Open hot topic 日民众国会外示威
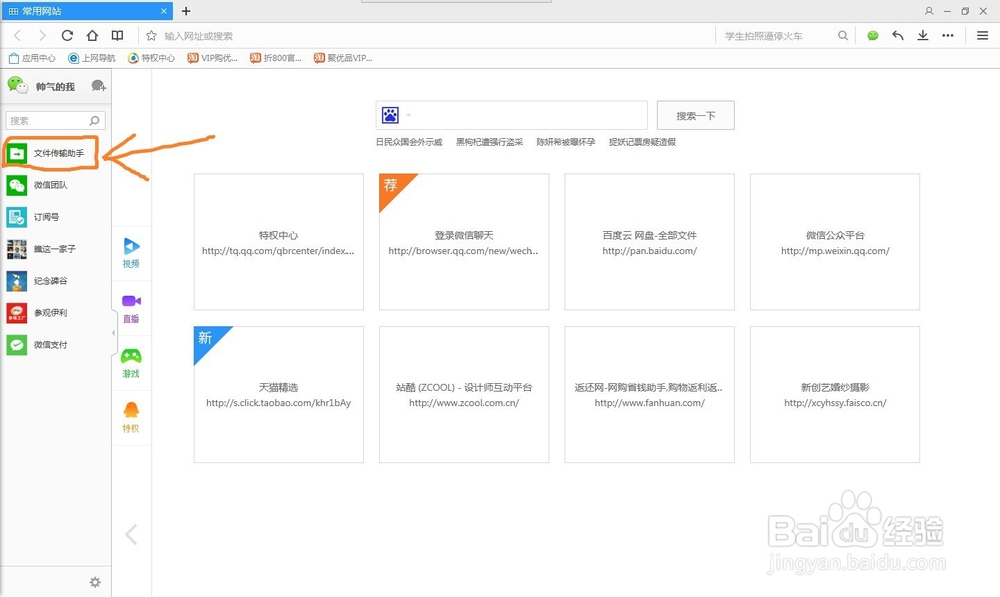 (x=409, y=142)
